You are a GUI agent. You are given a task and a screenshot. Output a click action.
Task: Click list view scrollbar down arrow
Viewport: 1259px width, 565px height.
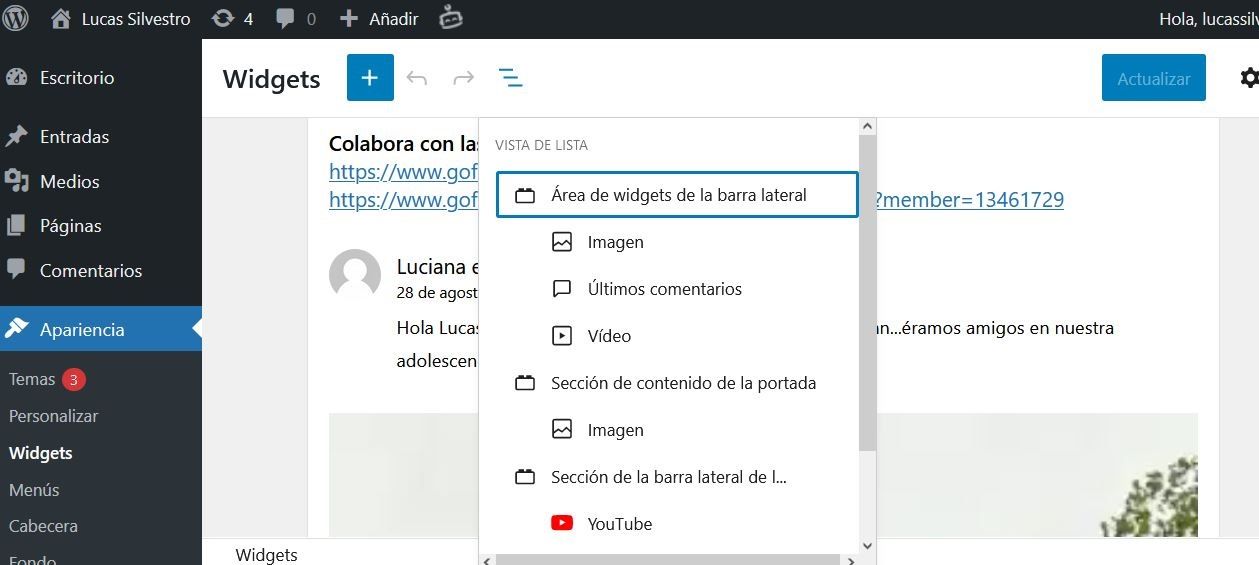(x=867, y=546)
